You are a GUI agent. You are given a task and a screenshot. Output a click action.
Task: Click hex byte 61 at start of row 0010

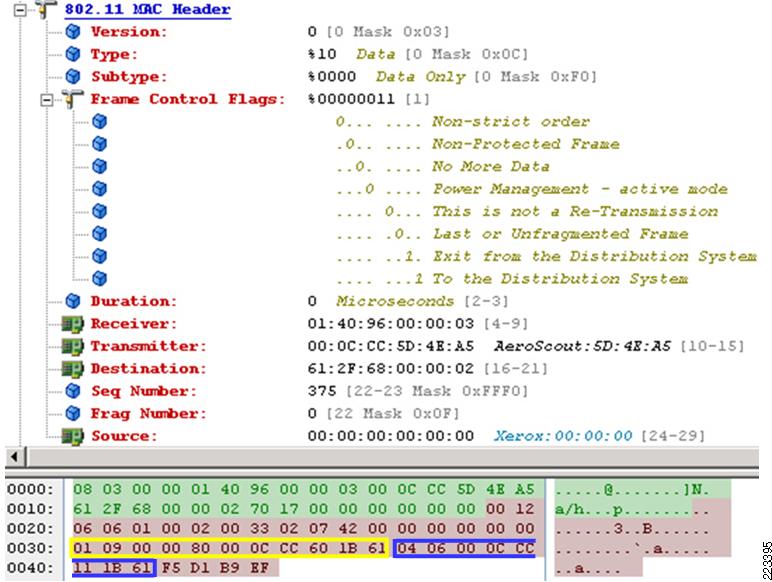[x=82, y=509]
